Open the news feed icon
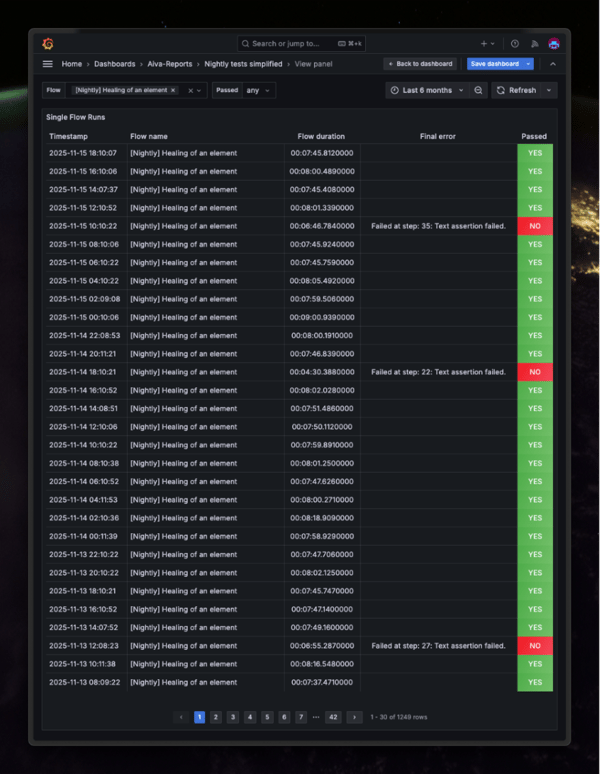 [534, 44]
